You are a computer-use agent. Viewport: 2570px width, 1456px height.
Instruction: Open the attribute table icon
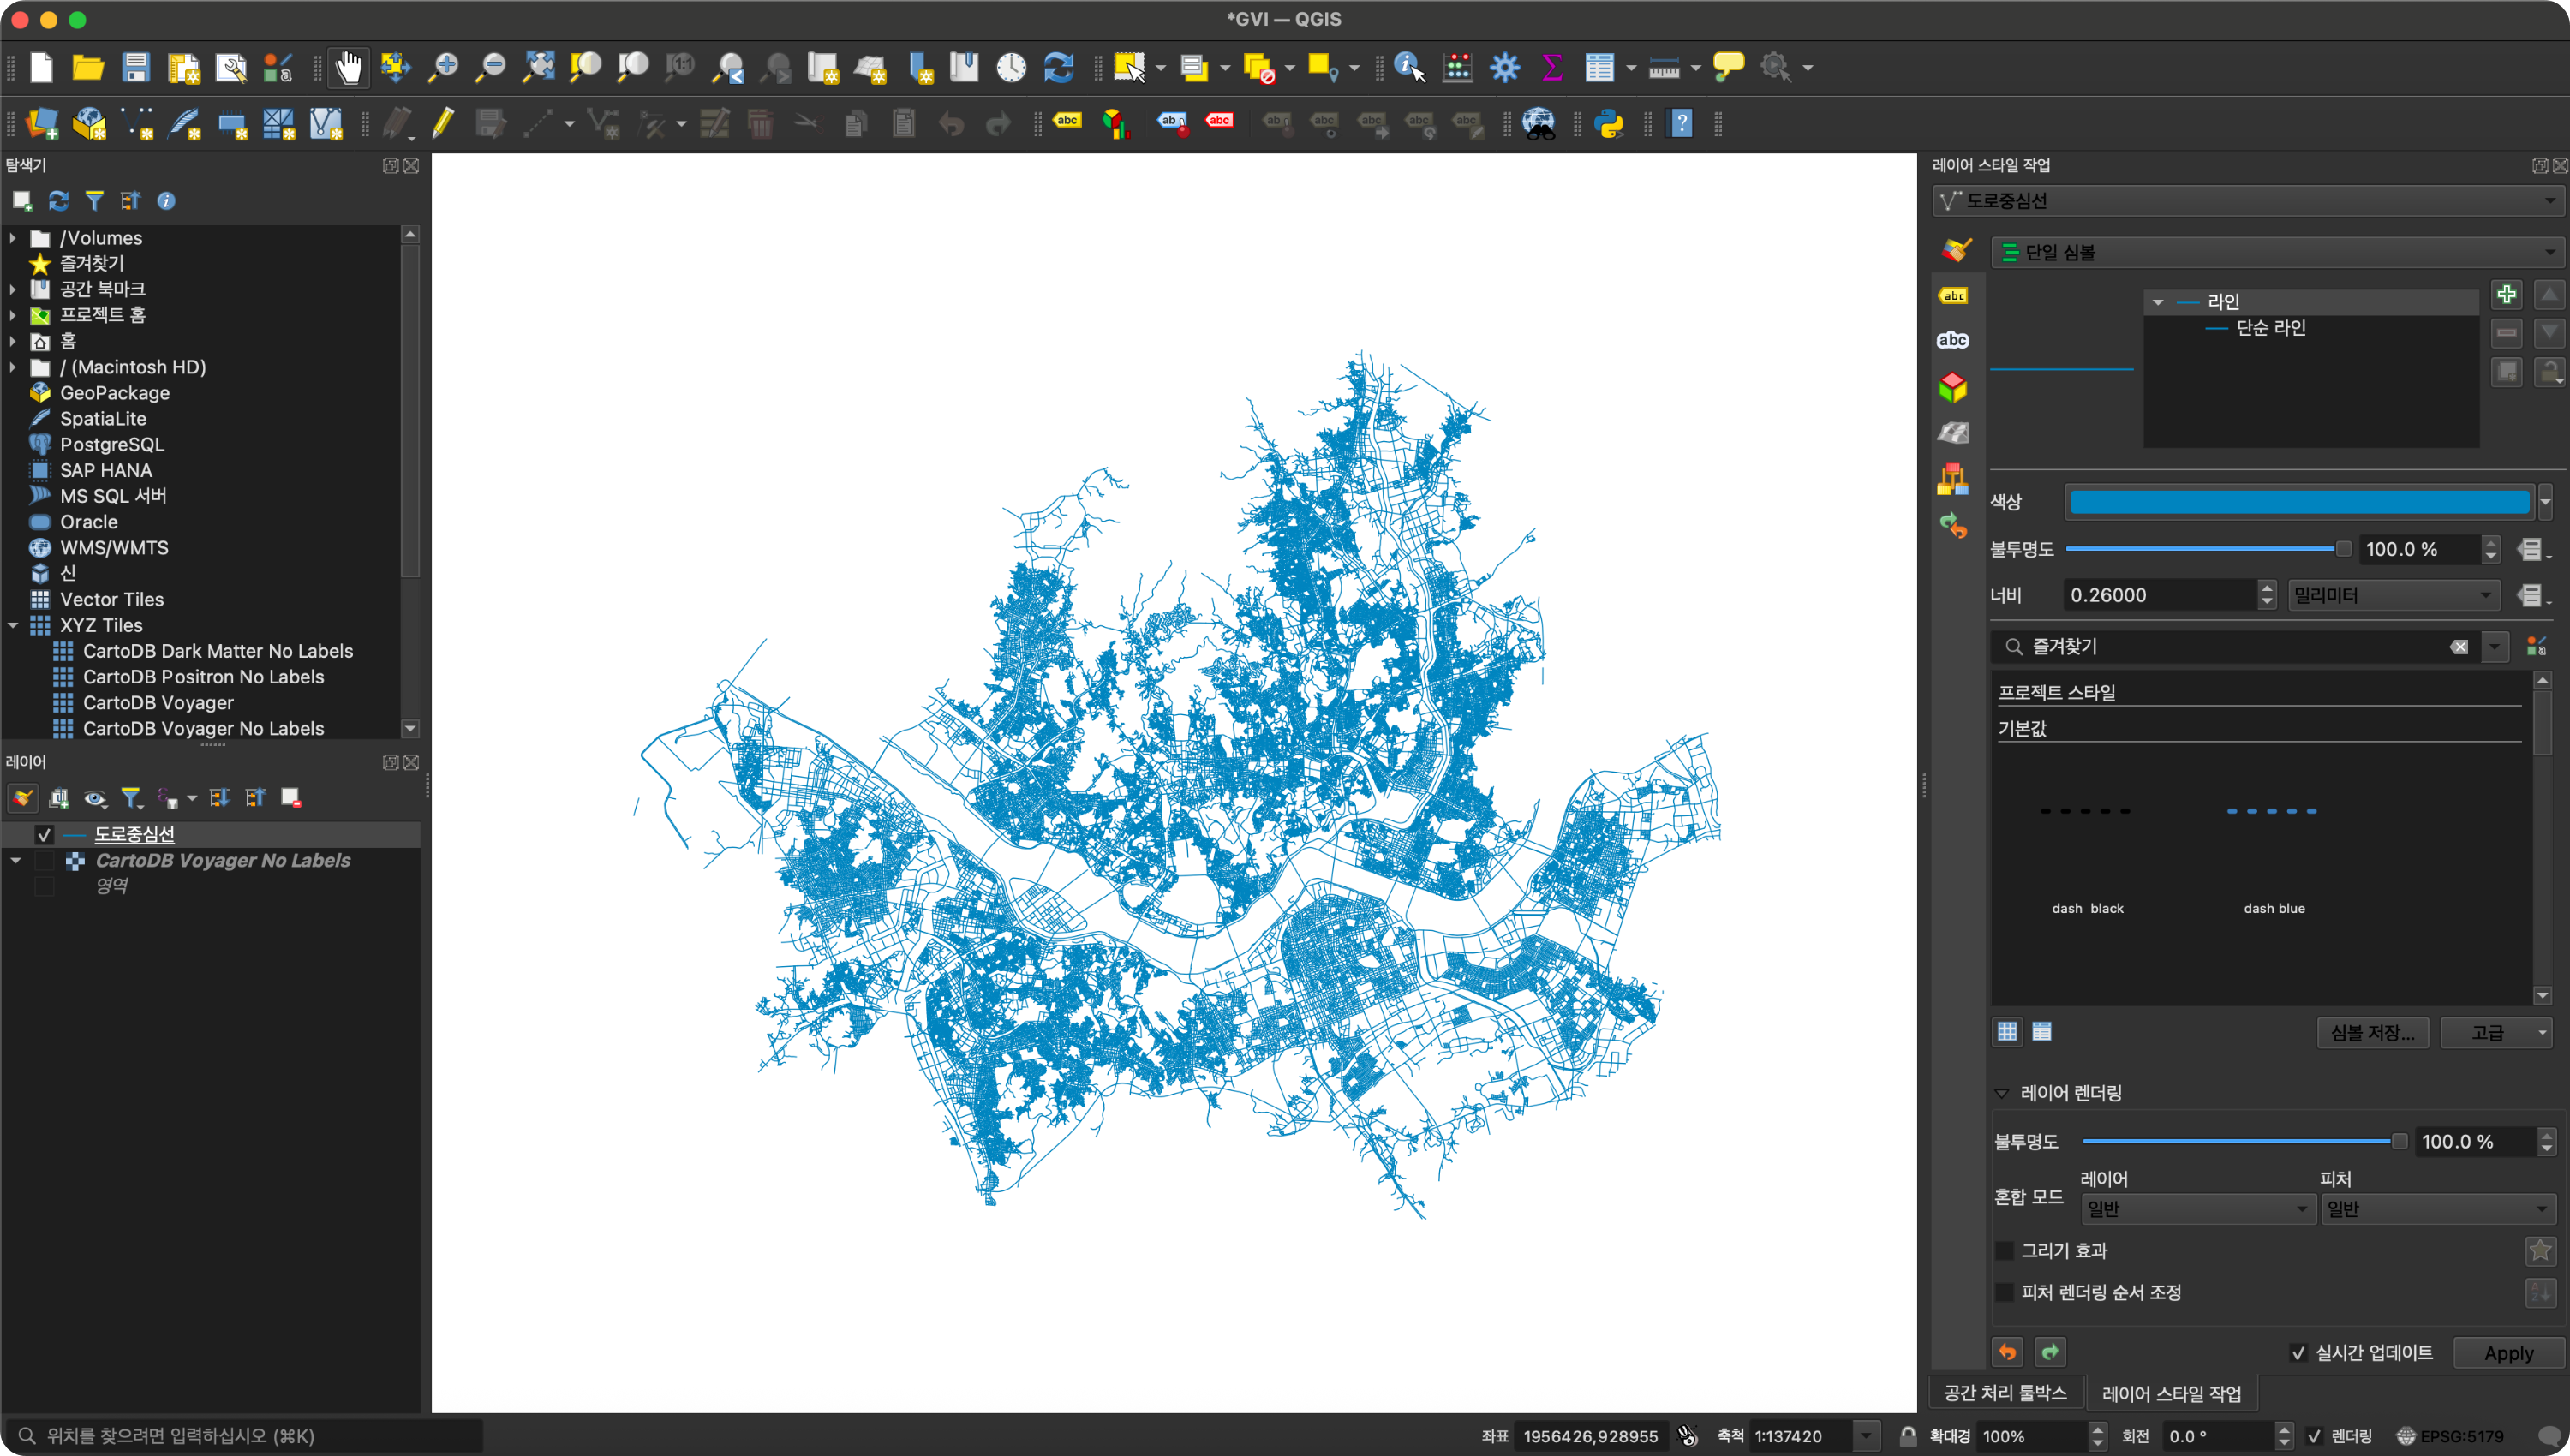[x=1599, y=68]
